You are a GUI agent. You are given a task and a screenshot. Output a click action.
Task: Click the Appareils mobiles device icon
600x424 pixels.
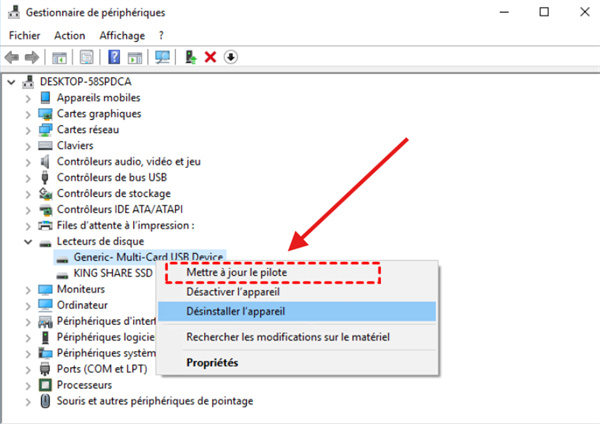(x=45, y=98)
